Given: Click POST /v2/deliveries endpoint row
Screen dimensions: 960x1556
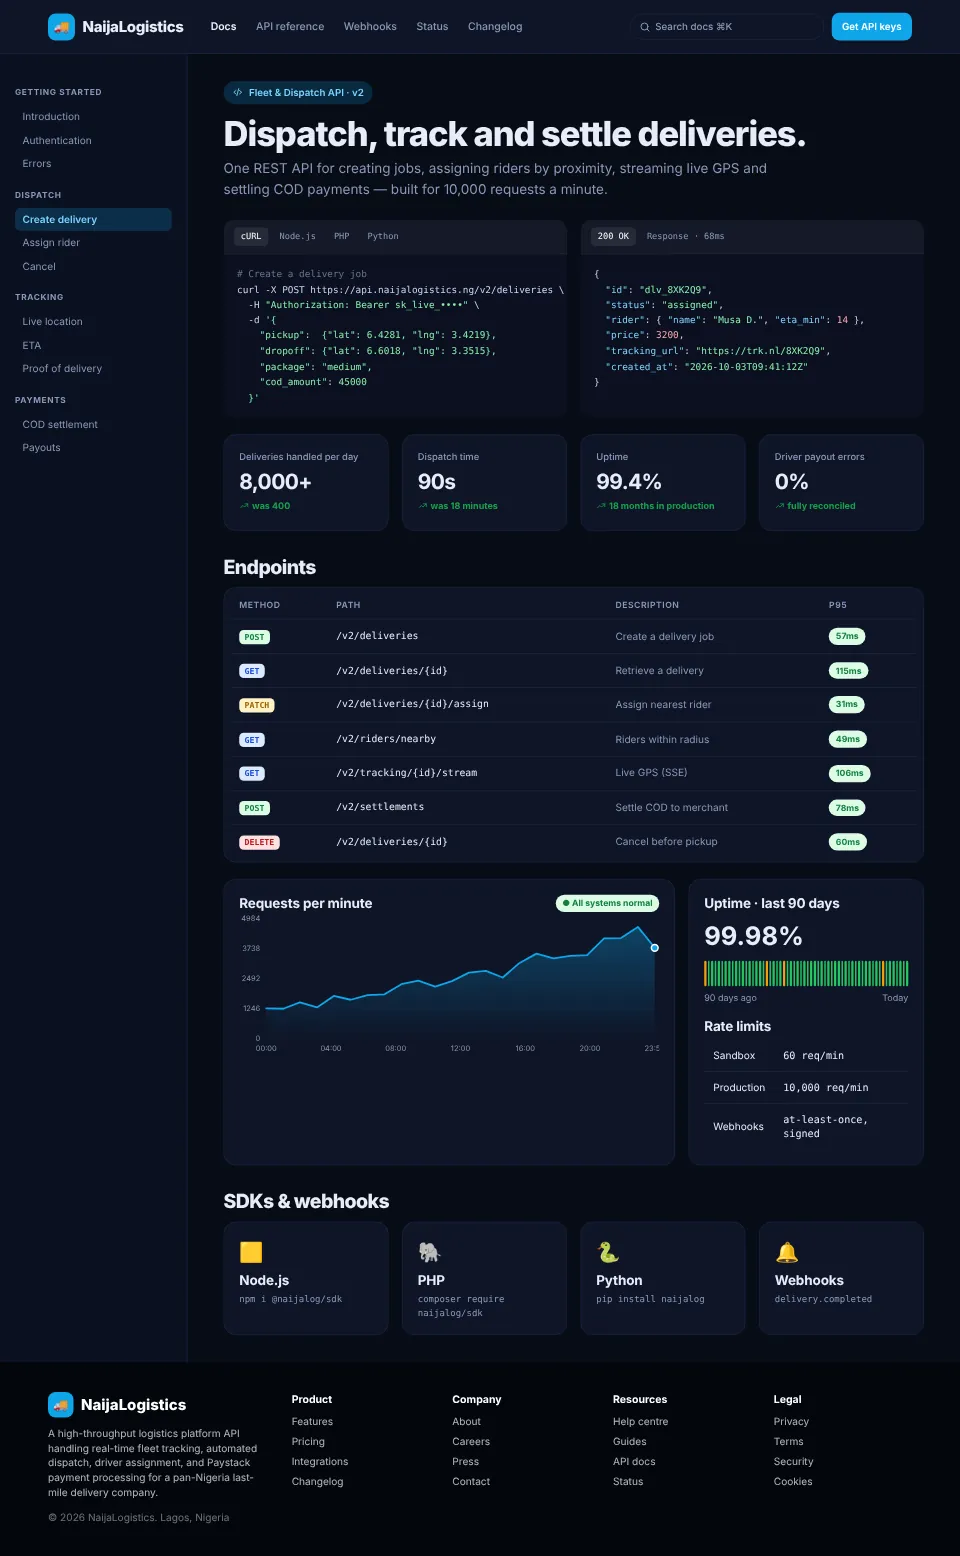Looking at the screenshot, I should [573, 637].
